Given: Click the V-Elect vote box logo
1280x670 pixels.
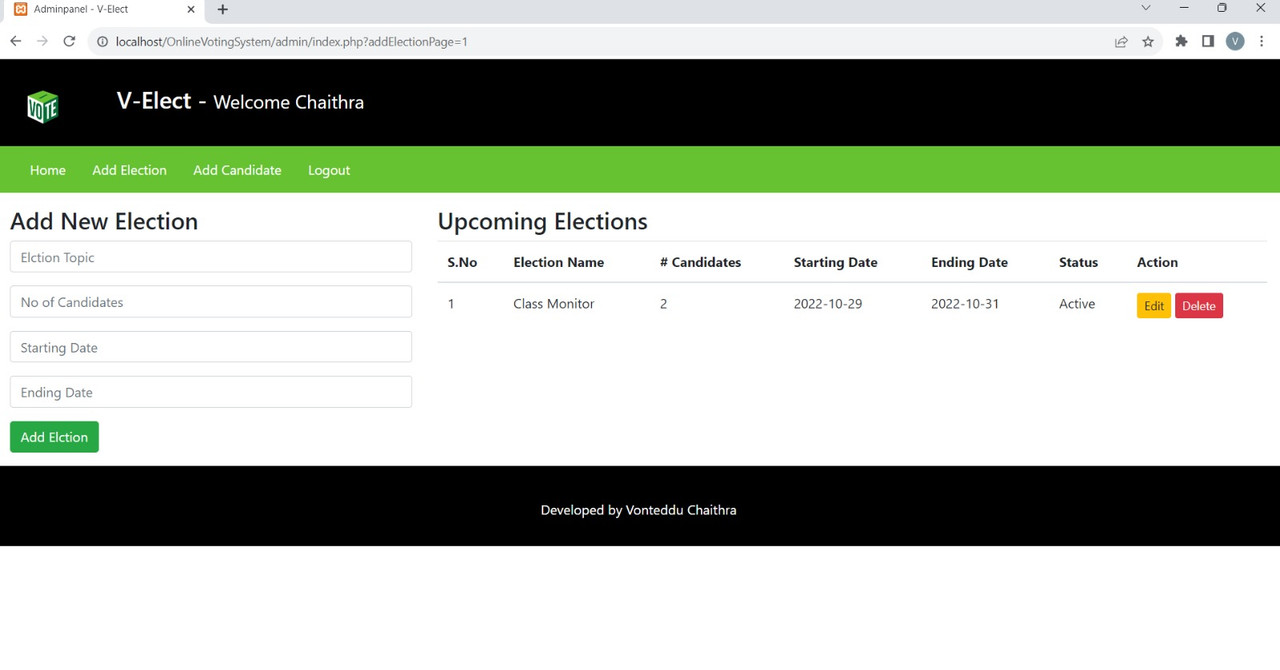Looking at the screenshot, I should [x=42, y=106].
